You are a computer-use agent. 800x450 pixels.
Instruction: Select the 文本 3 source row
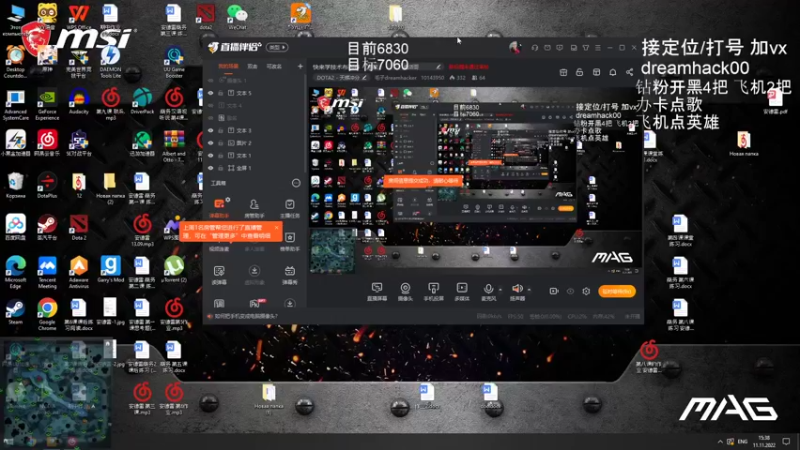pyautogui.click(x=254, y=130)
